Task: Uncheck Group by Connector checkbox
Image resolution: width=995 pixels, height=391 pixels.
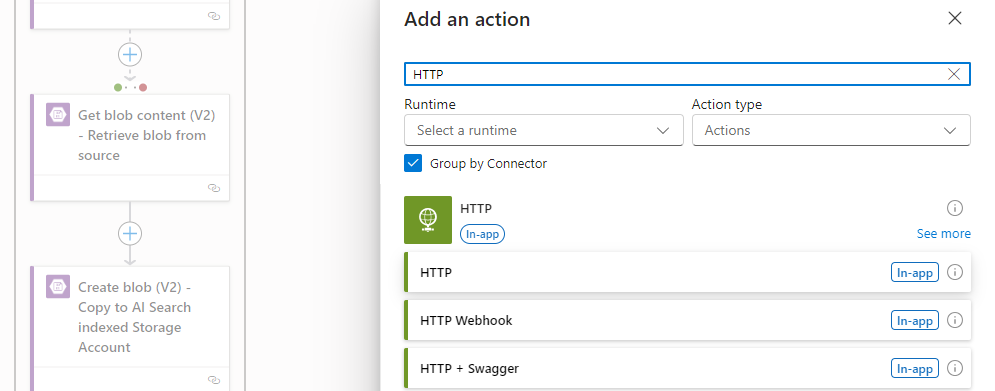Action: coord(412,164)
